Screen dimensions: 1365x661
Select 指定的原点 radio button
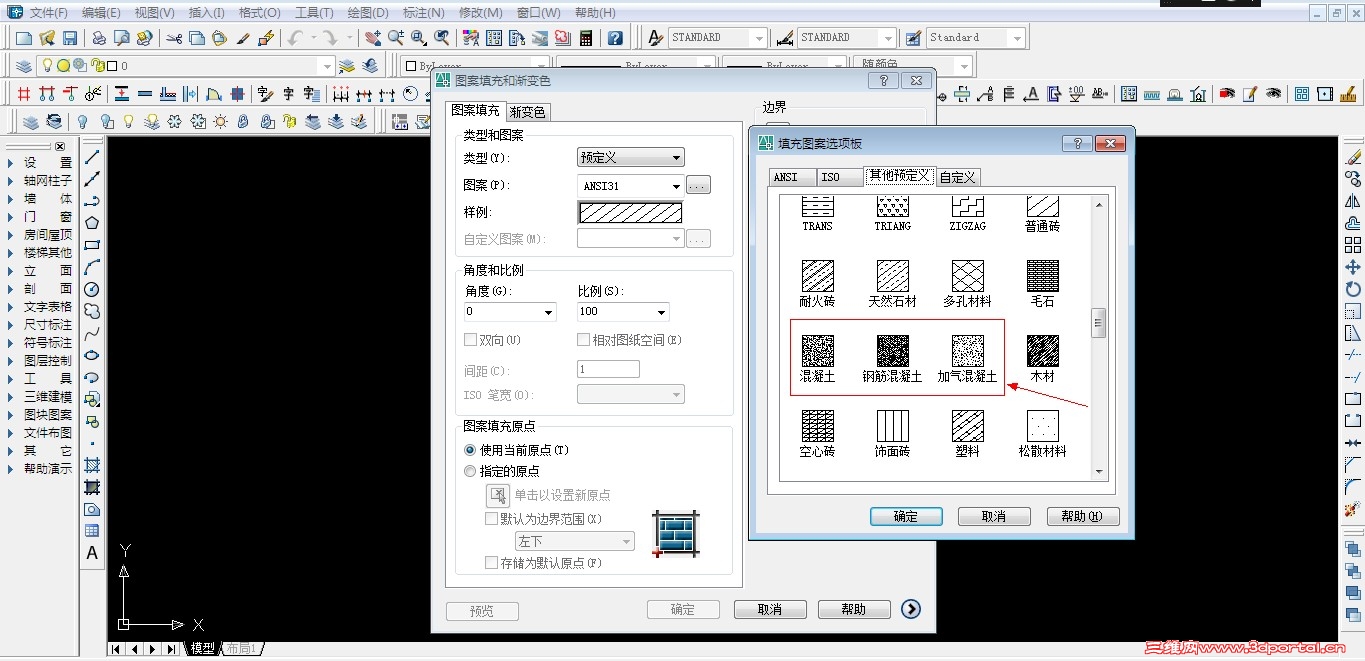coord(470,471)
